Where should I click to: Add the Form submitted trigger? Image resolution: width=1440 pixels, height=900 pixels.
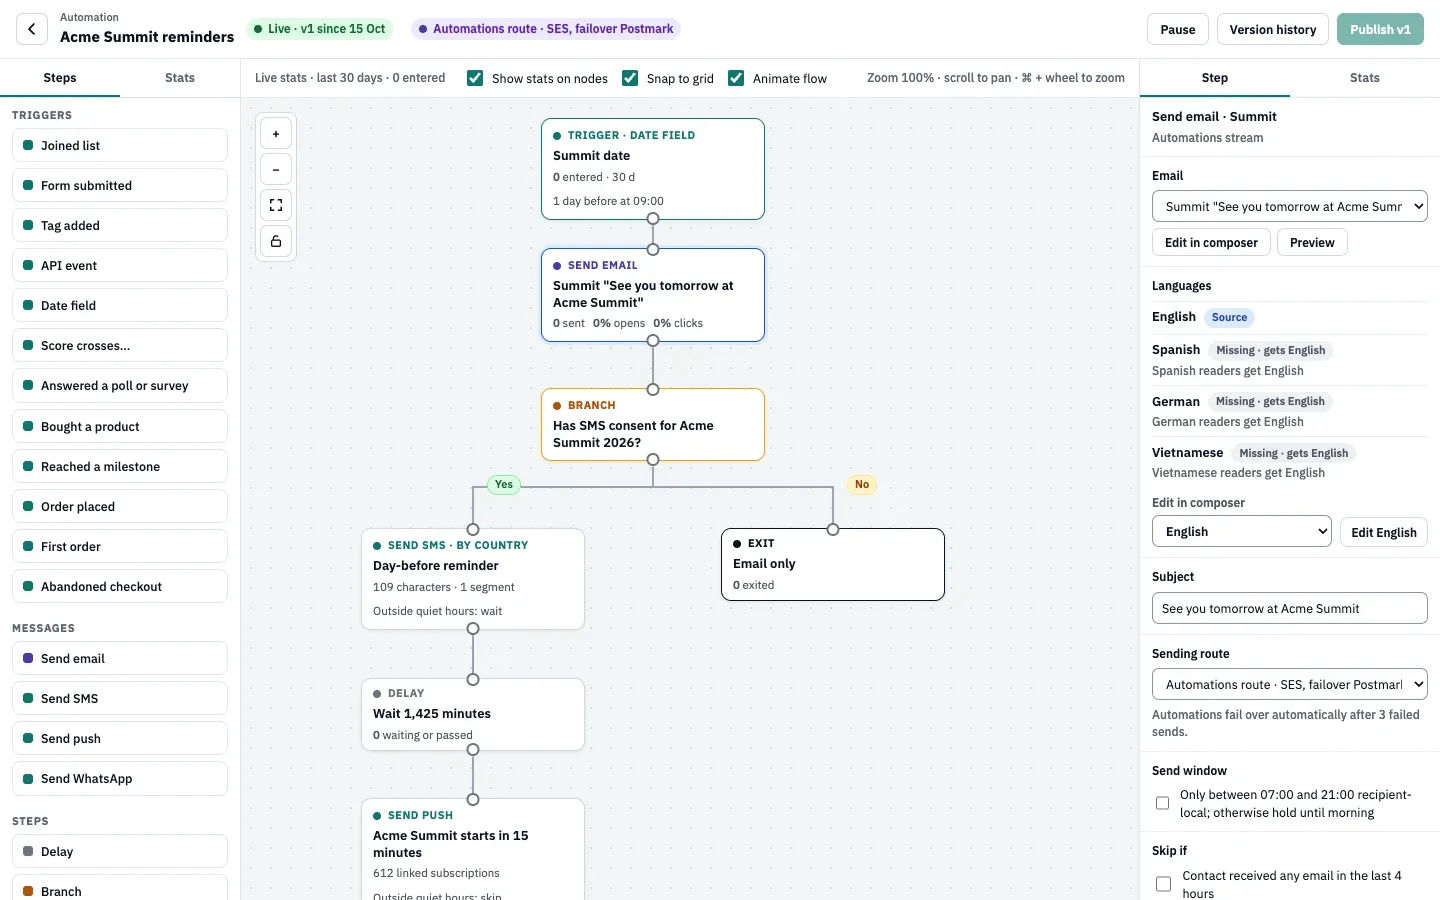coord(120,185)
